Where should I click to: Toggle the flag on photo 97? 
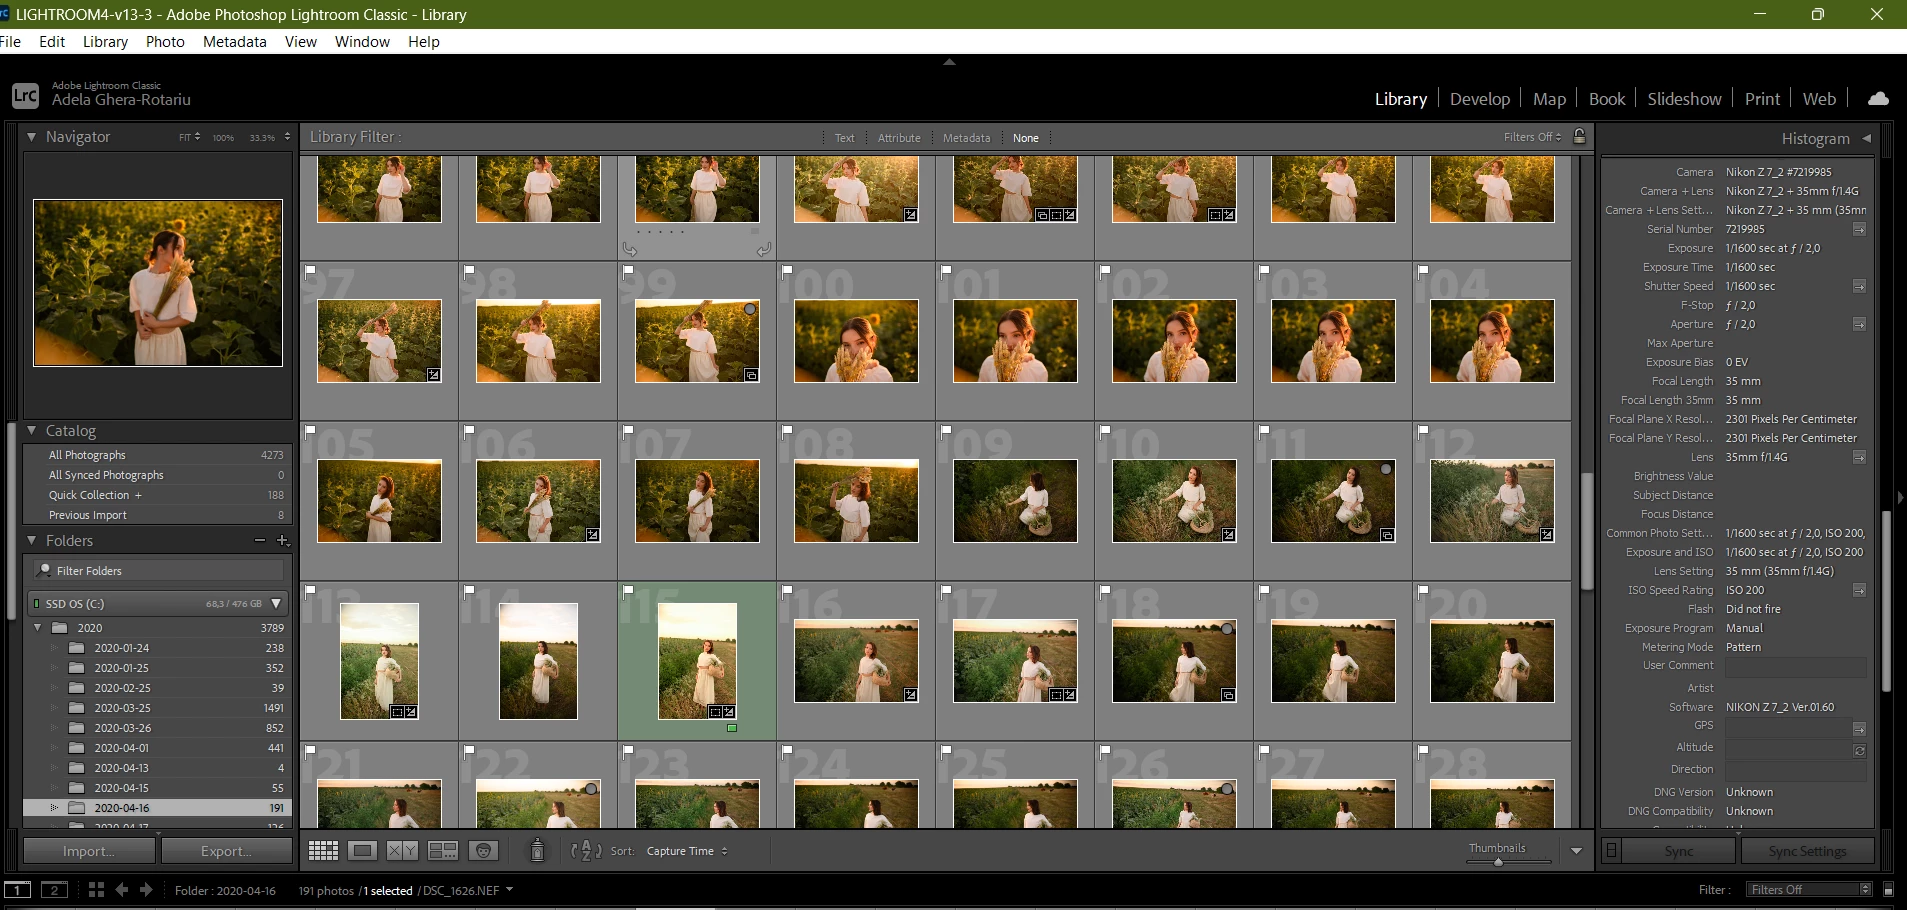click(x=311, y=270)
